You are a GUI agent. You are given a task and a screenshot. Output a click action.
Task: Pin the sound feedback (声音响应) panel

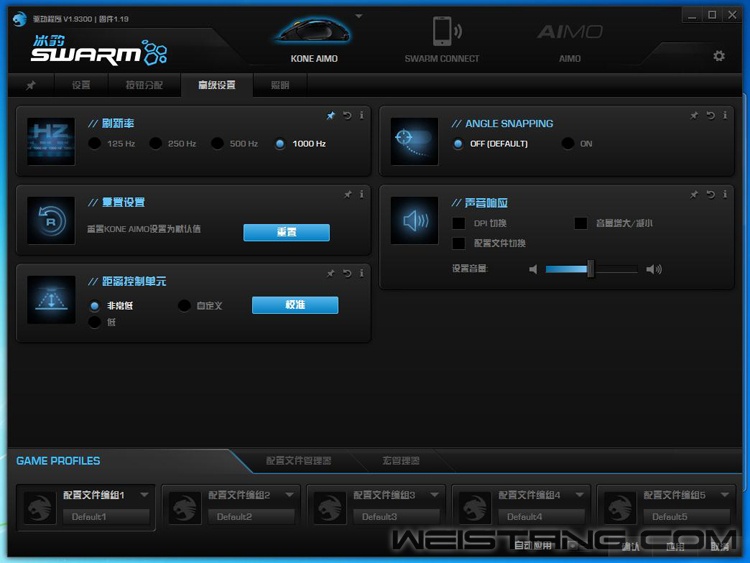(694, 194)
